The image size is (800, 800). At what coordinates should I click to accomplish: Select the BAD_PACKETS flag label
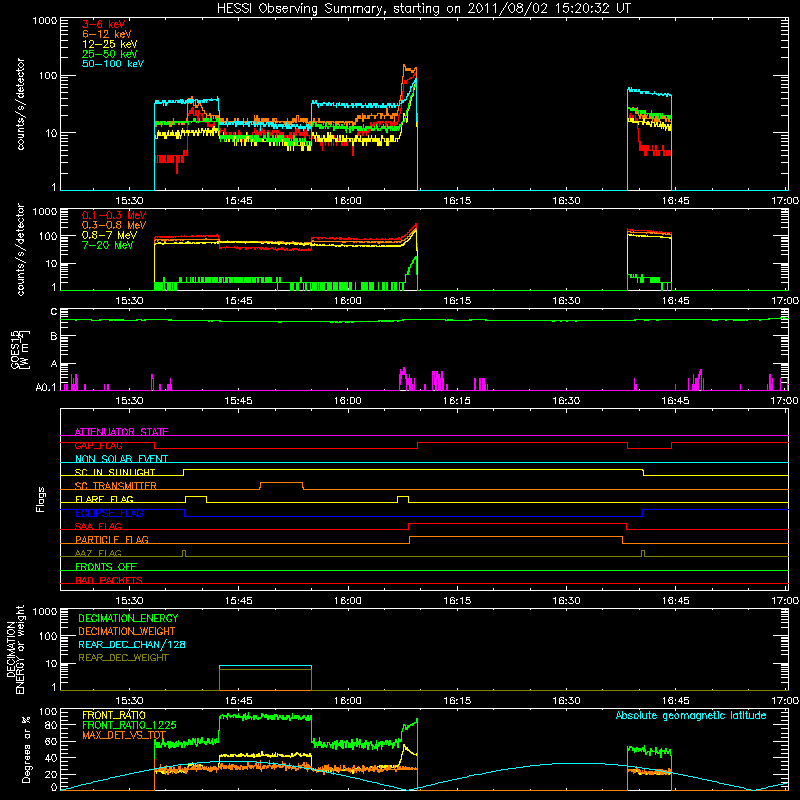[x=109, y=580]
